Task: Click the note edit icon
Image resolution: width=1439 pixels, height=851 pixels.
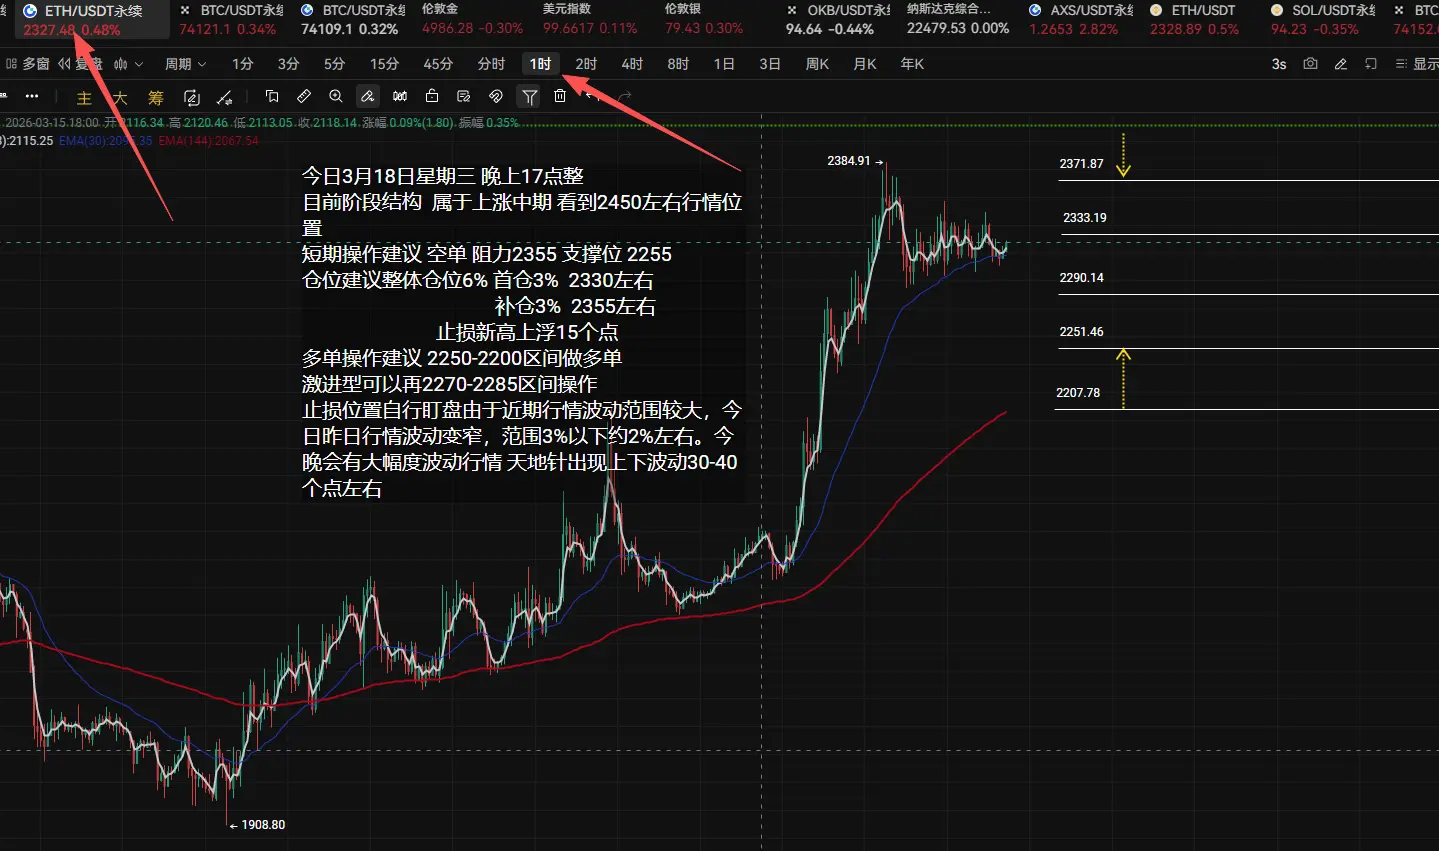Action: [464, 97]
